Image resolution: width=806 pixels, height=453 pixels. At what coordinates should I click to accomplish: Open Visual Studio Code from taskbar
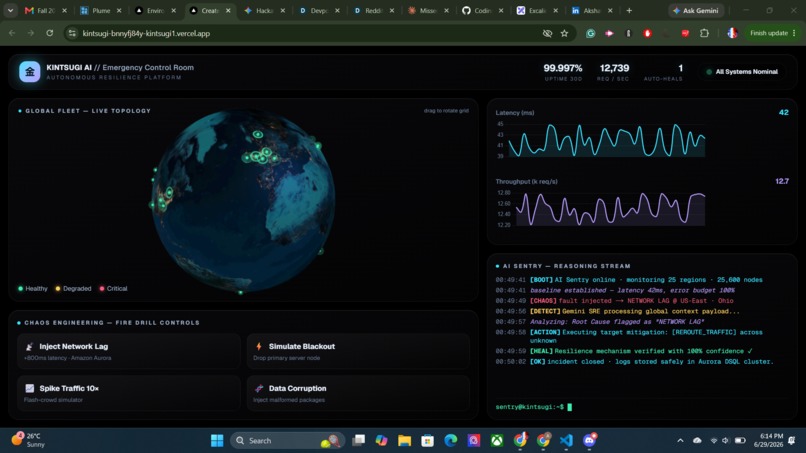[x=566, y=441]
